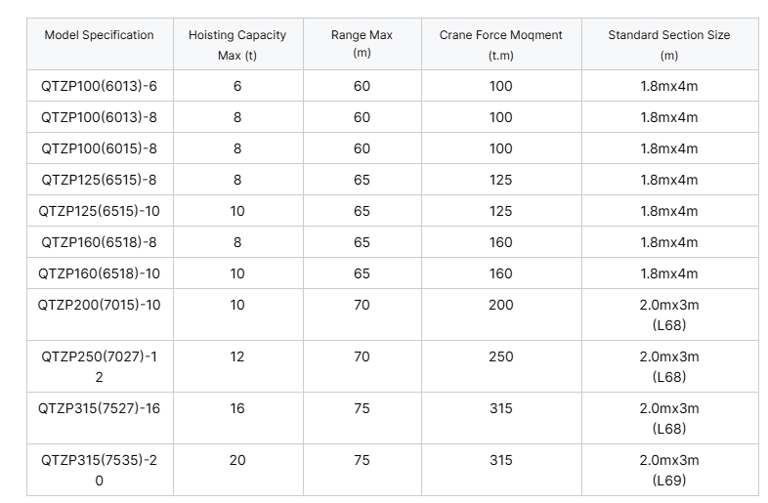The image size is (768, 503).
Task: Select the QTZP100(6015)-8 model cell
Action: (x=99, y=148)
